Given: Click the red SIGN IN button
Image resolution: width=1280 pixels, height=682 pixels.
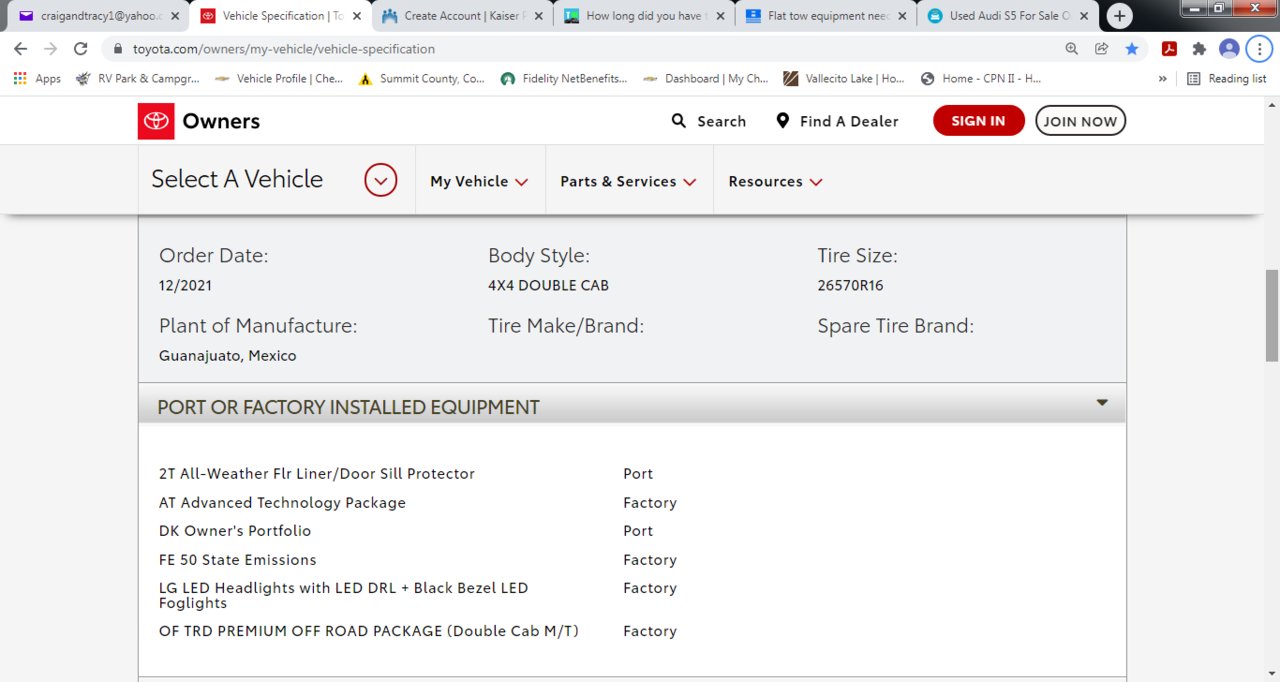Looking at the screenshot, I should pos(978,121).
